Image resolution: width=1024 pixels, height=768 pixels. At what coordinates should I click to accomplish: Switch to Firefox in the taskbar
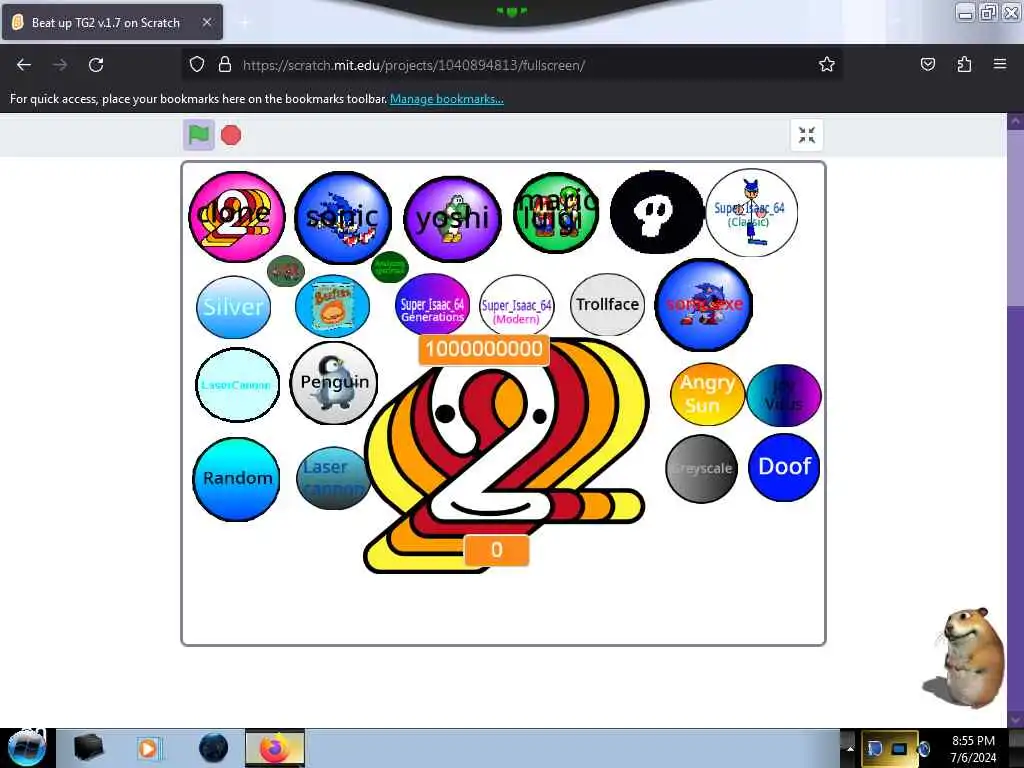click(275, 748)
